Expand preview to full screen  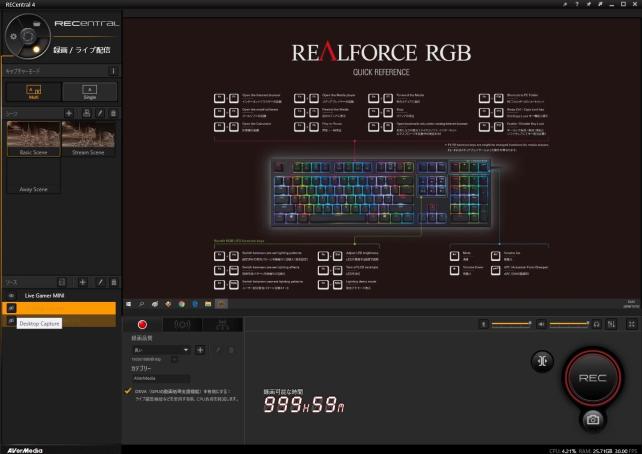tap(631, 324)
